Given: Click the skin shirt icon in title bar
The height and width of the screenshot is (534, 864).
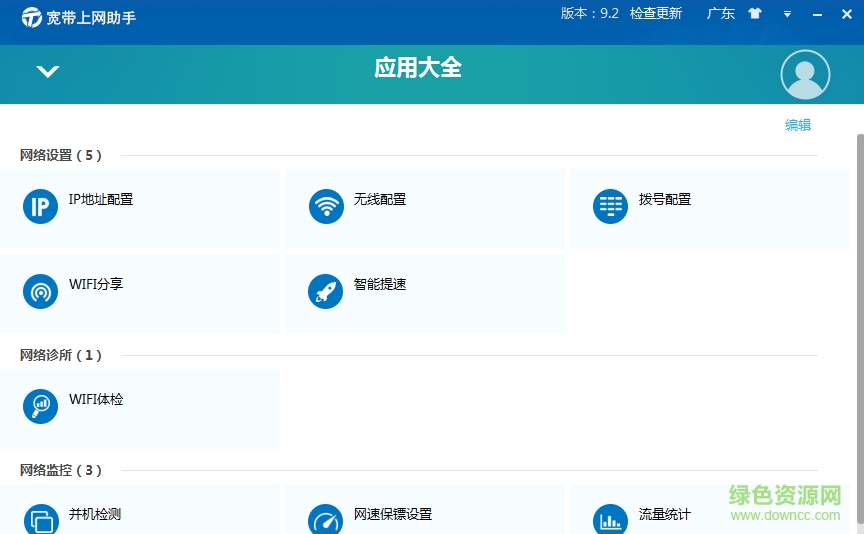Looking at the screenshot, I should [755, 14].
